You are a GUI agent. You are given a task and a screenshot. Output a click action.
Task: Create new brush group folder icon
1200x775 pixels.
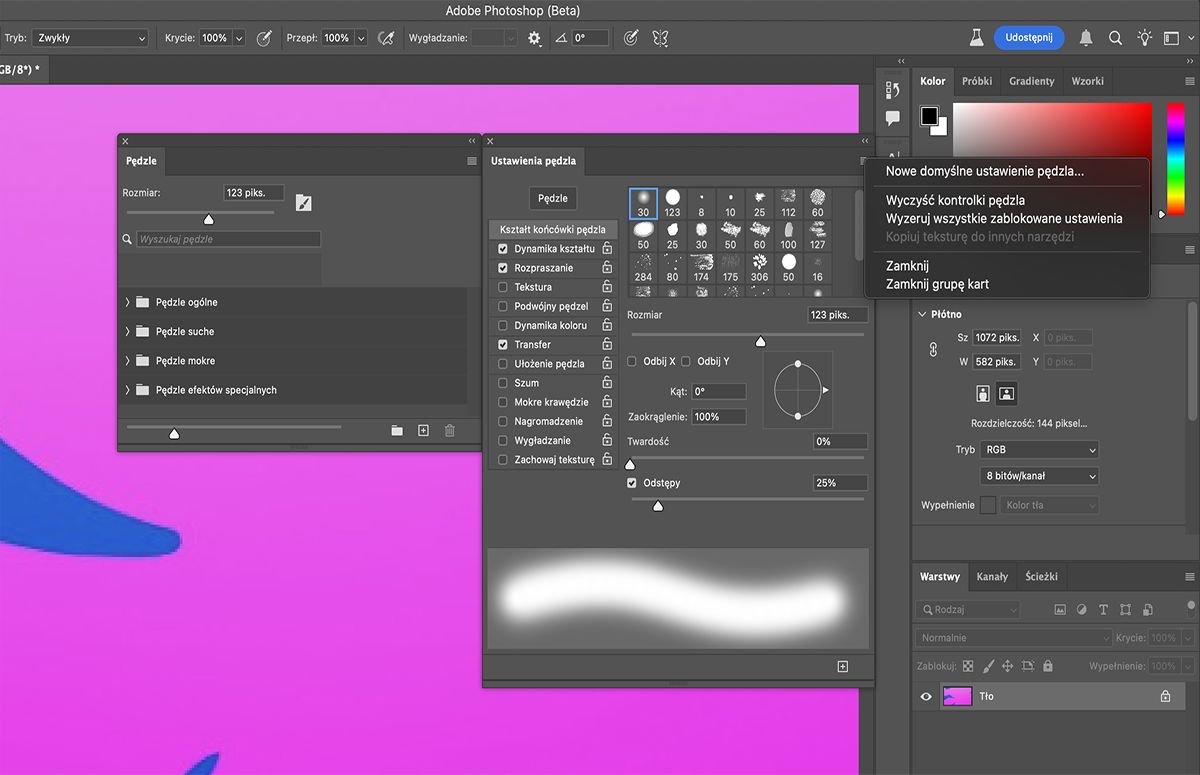coord(397,430)
